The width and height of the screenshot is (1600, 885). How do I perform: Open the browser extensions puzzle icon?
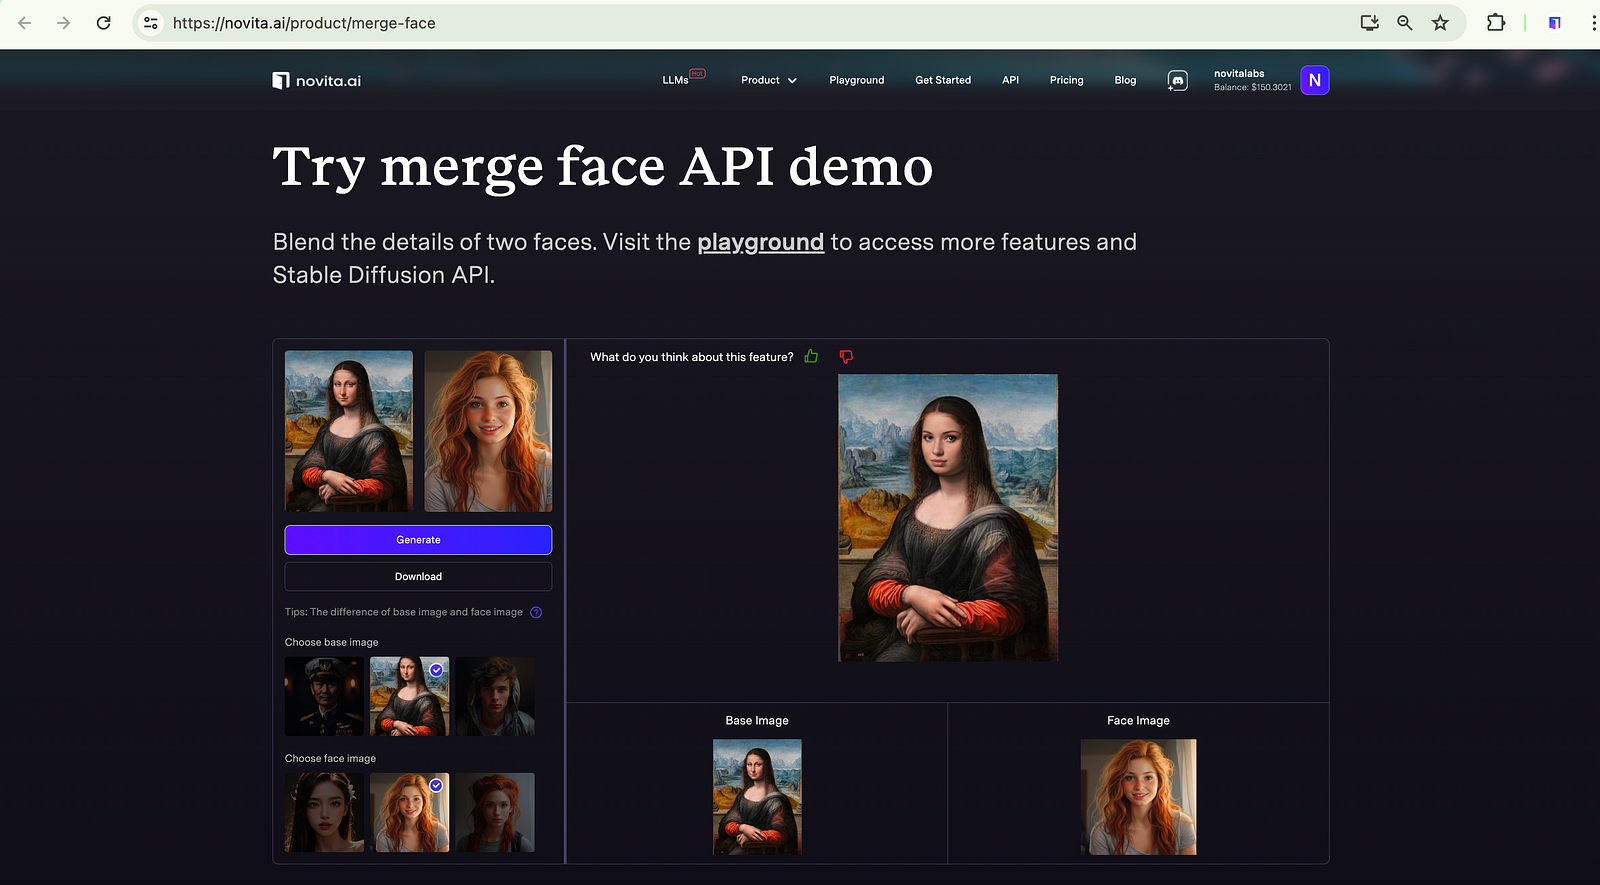coord(1496,23)
